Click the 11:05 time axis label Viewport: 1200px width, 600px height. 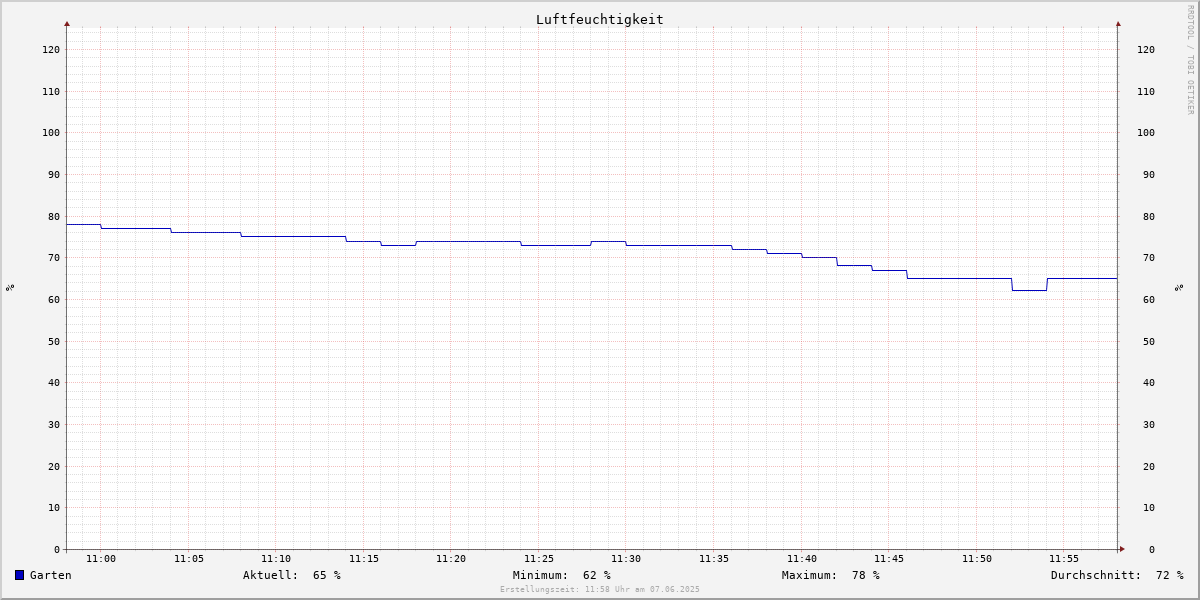[189, 559]
